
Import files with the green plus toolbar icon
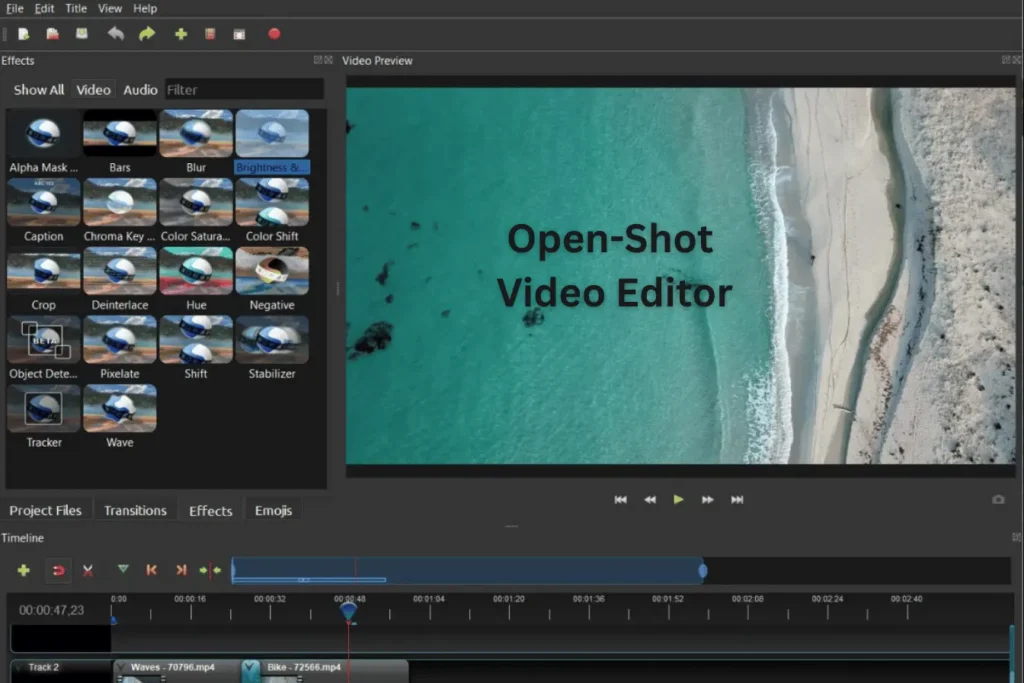coord(181,34)
